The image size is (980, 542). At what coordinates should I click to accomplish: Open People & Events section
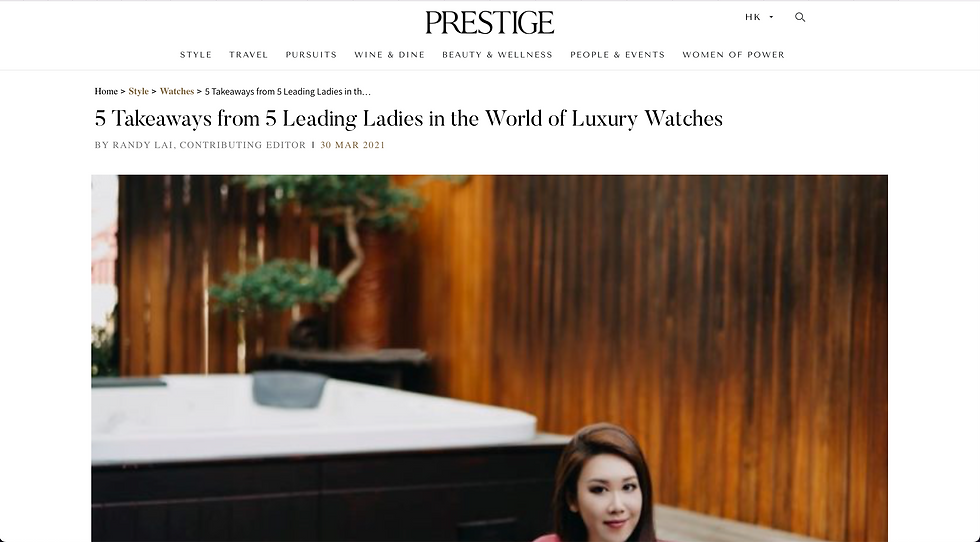(618, 54)
